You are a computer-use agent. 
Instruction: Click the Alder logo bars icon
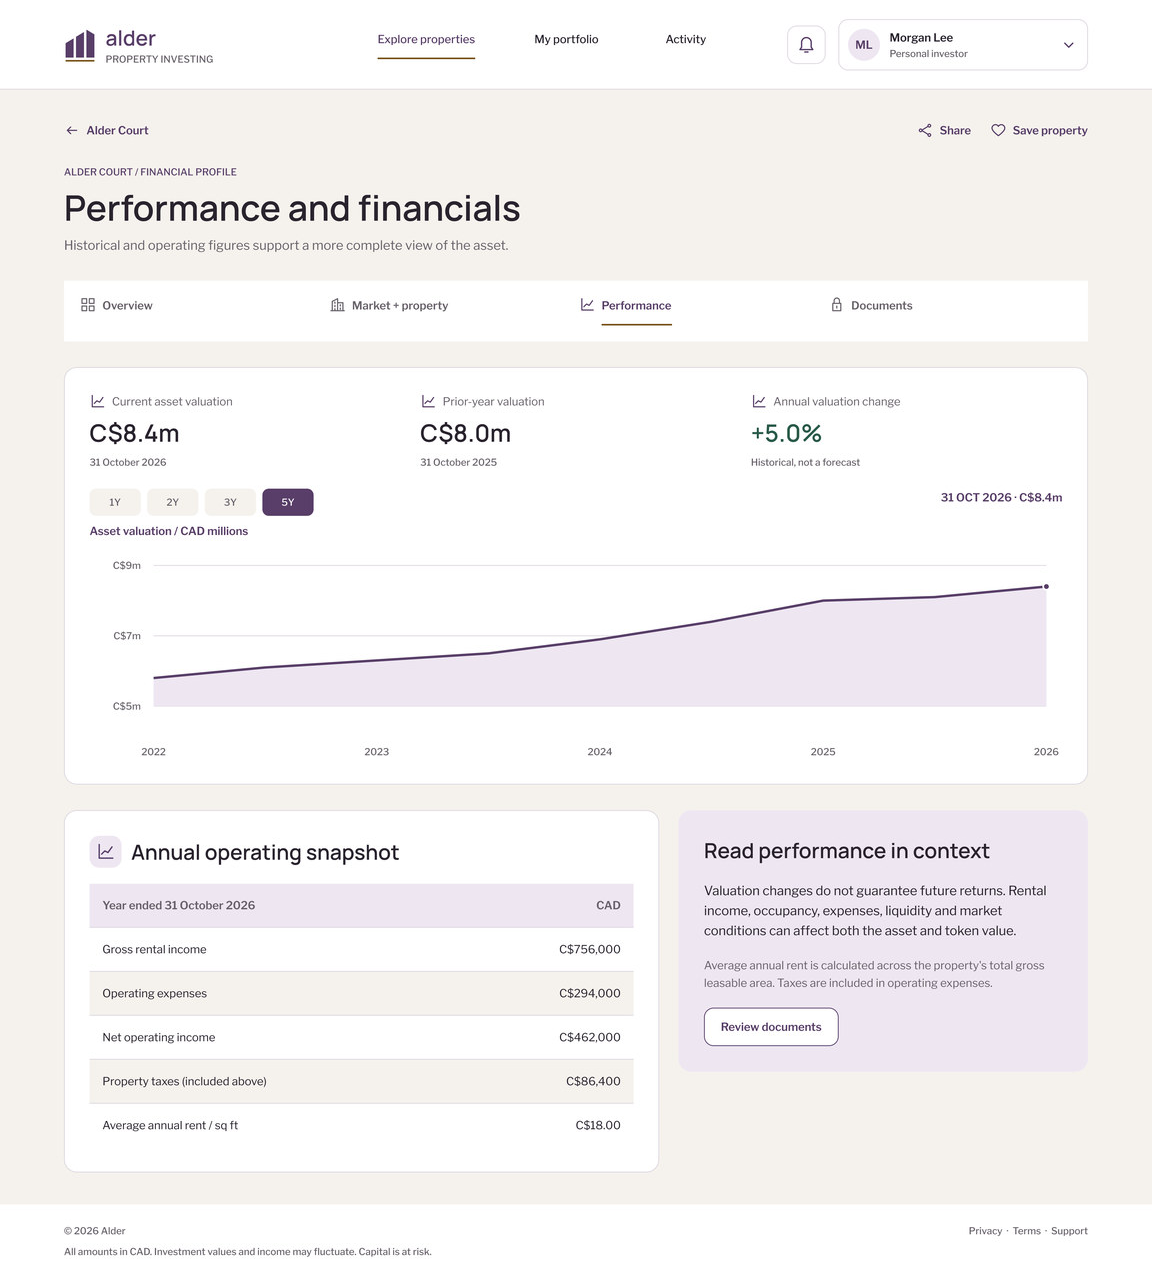(x=80, y=45)
